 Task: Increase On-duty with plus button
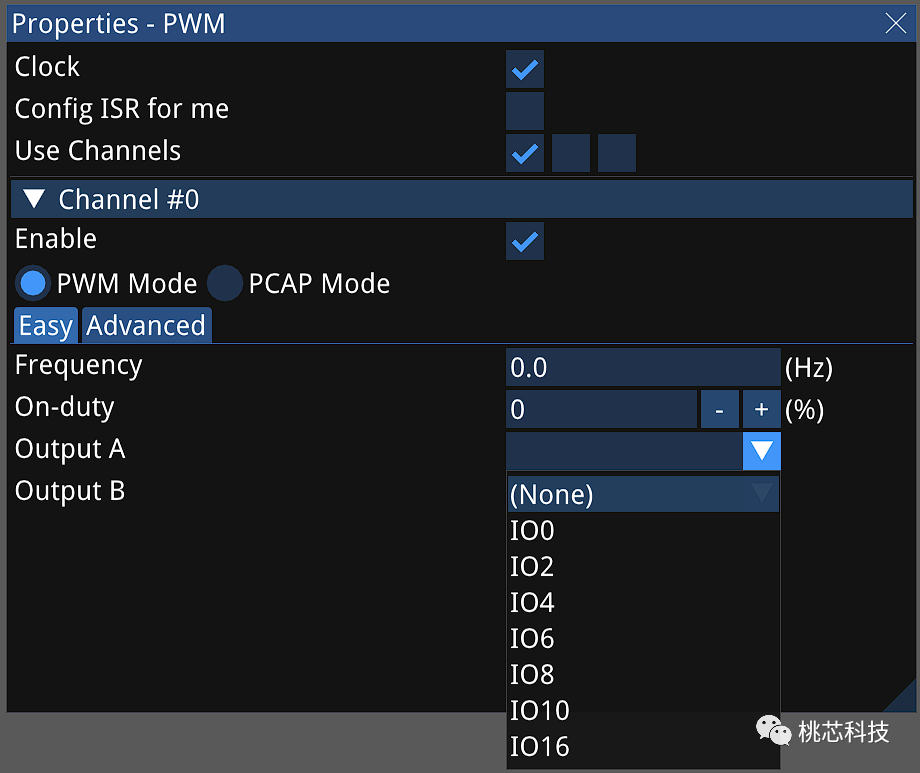coord(761,410)
